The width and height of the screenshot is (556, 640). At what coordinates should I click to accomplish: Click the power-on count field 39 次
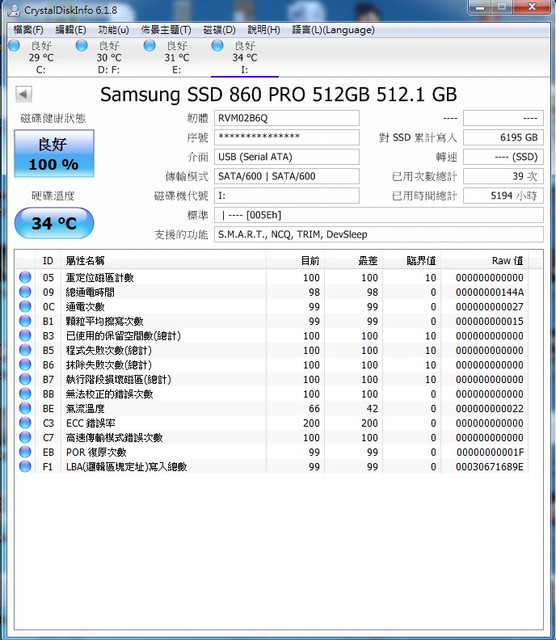pyautogui.click(x=503, y=176)
